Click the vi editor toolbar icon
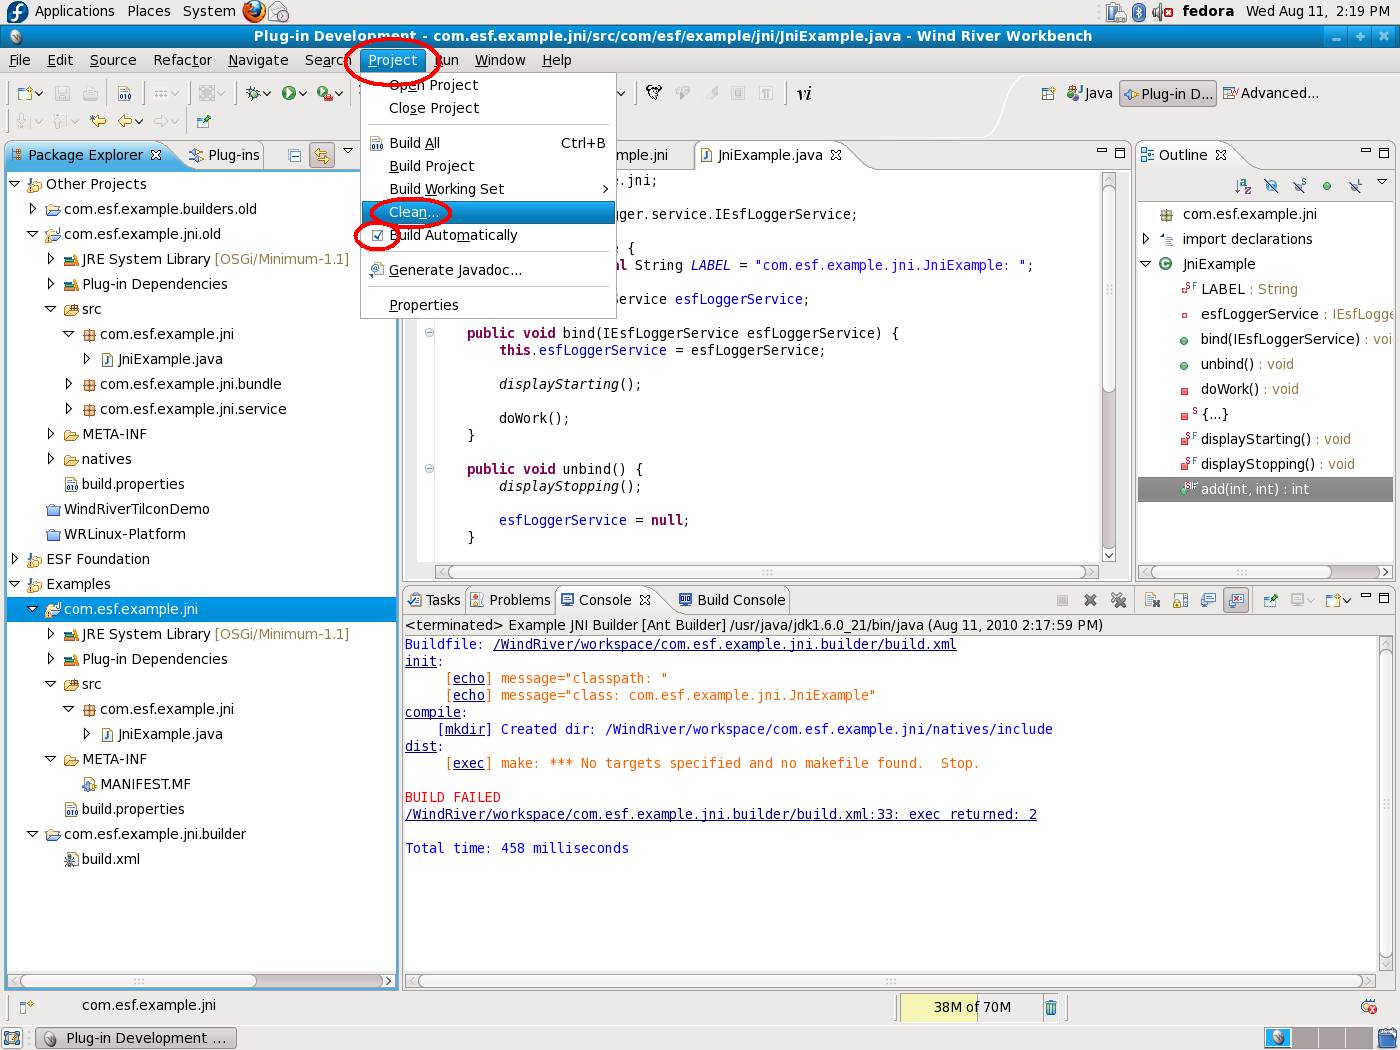 (804, 93)
